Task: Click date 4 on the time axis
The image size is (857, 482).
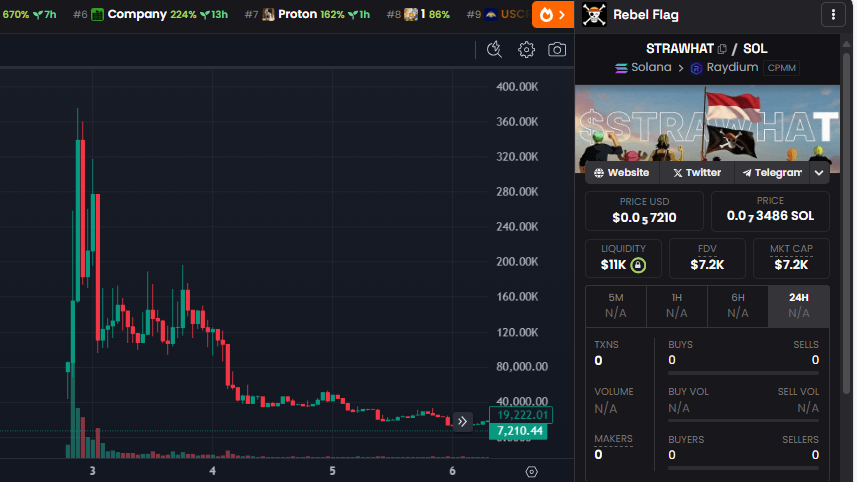Action: pos(213,471)
